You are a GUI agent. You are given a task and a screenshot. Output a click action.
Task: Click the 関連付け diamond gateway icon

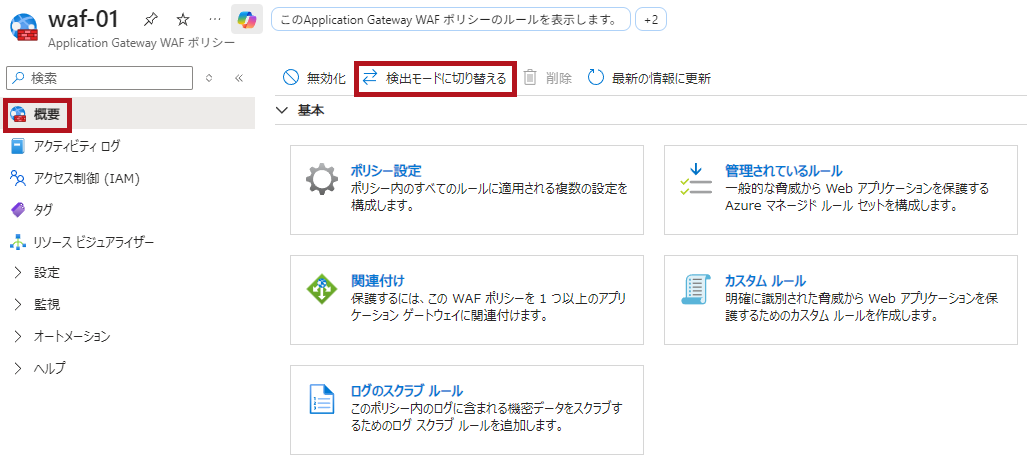[x=322, y=289]
